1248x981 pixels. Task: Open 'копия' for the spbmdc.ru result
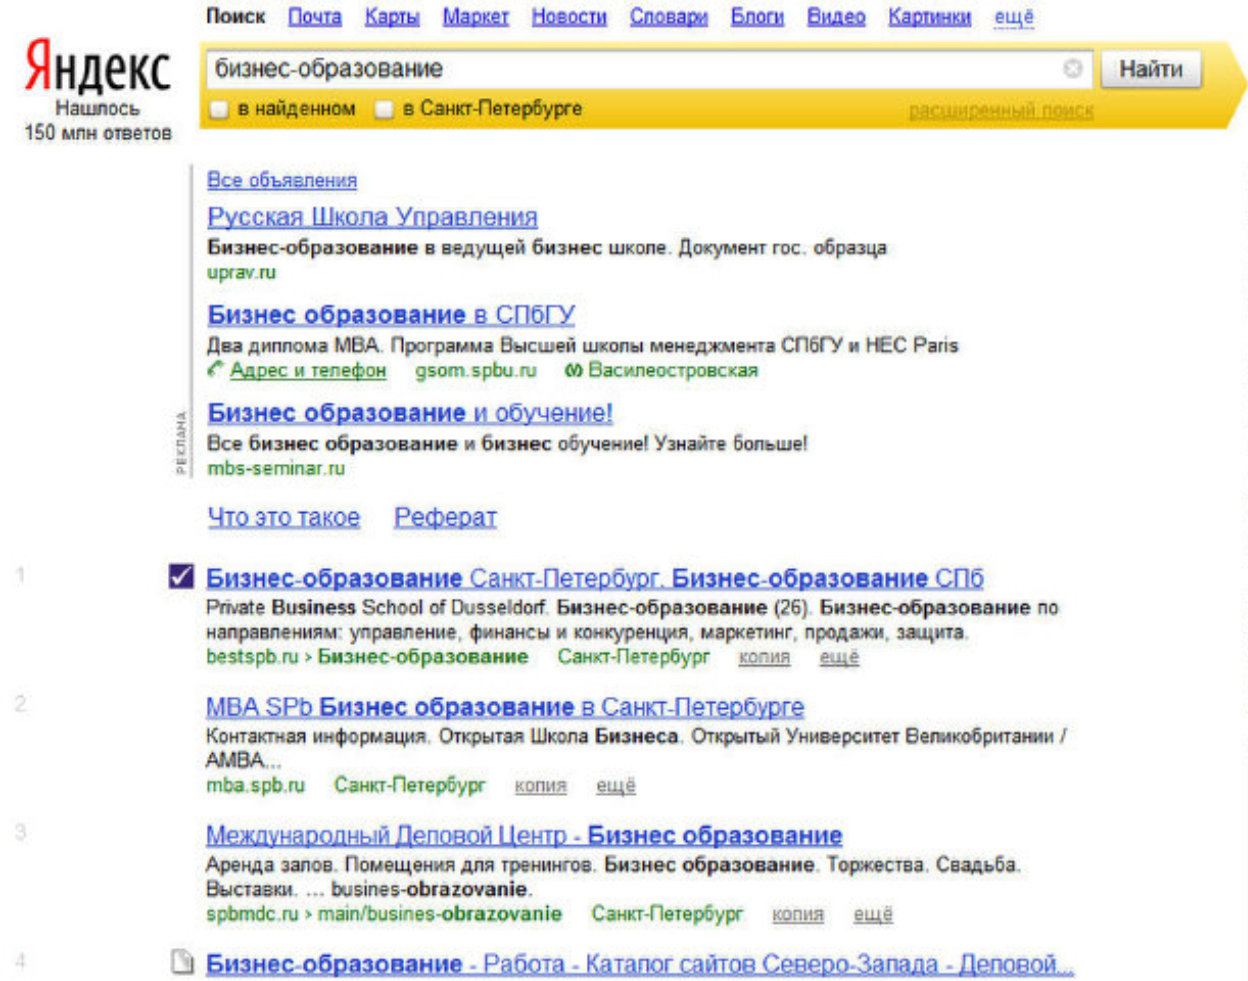tap(797, 914)
